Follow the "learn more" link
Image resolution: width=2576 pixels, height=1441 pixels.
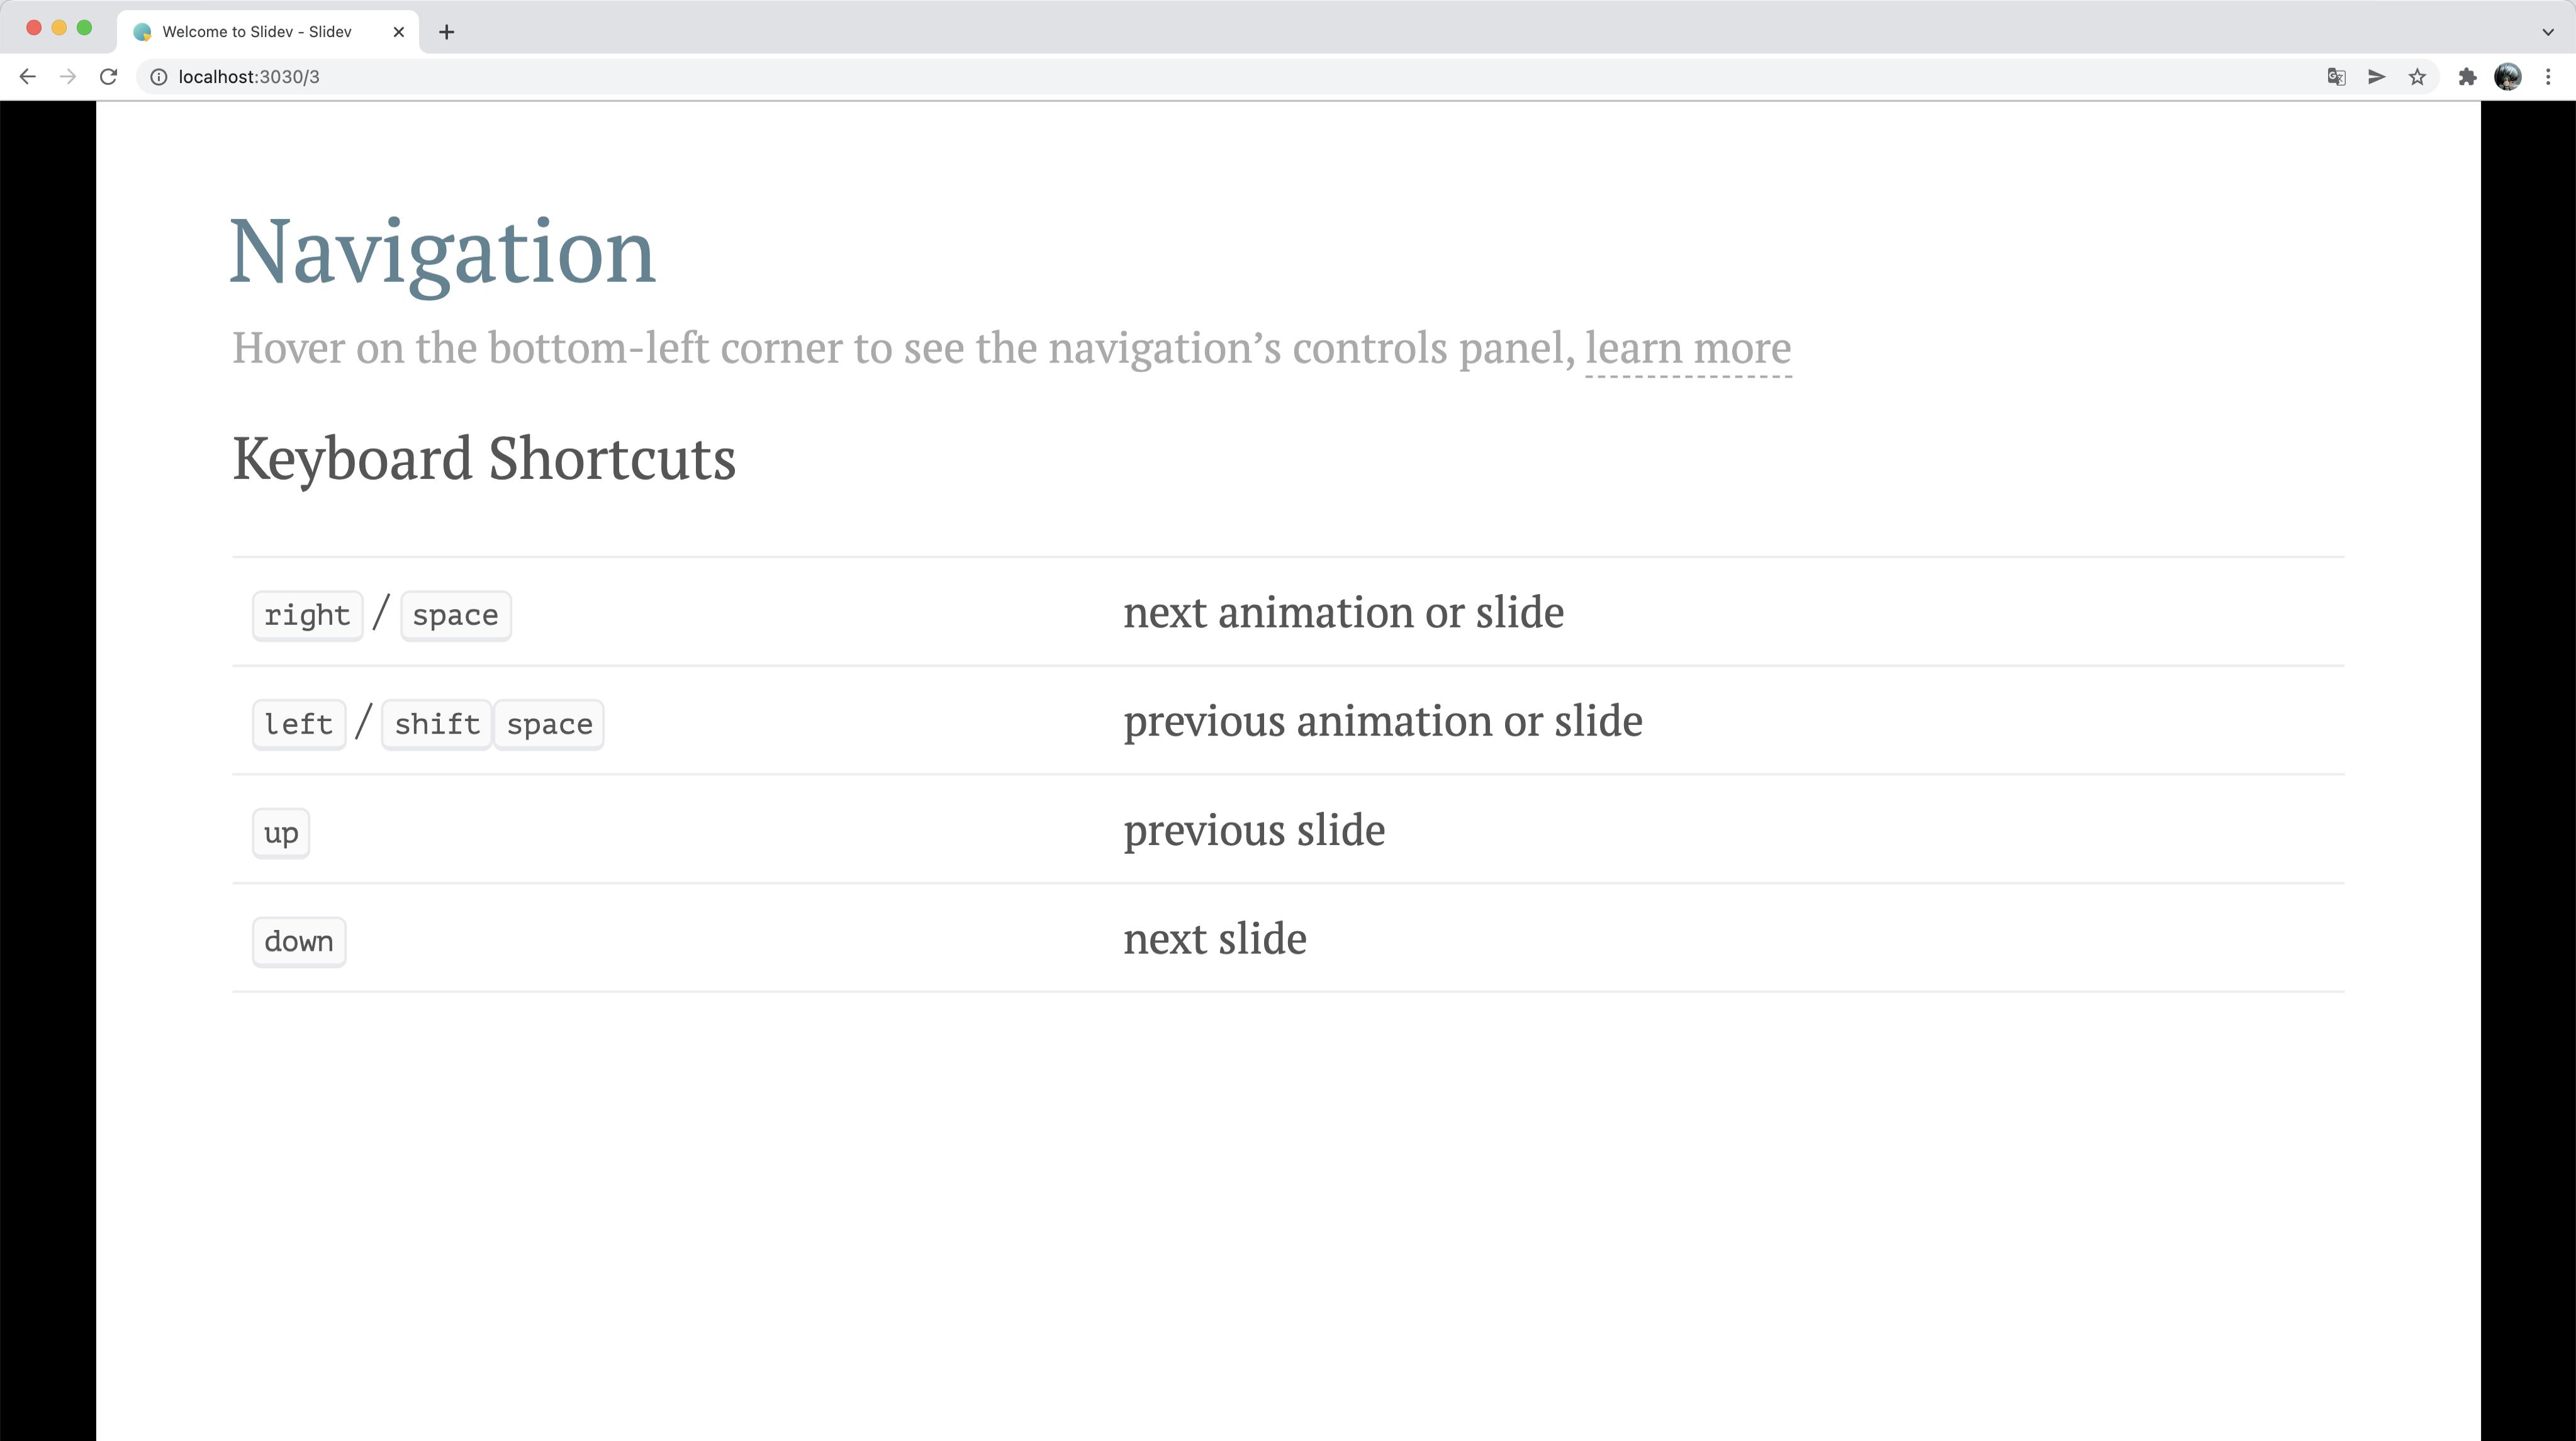tap(1688, 348)
